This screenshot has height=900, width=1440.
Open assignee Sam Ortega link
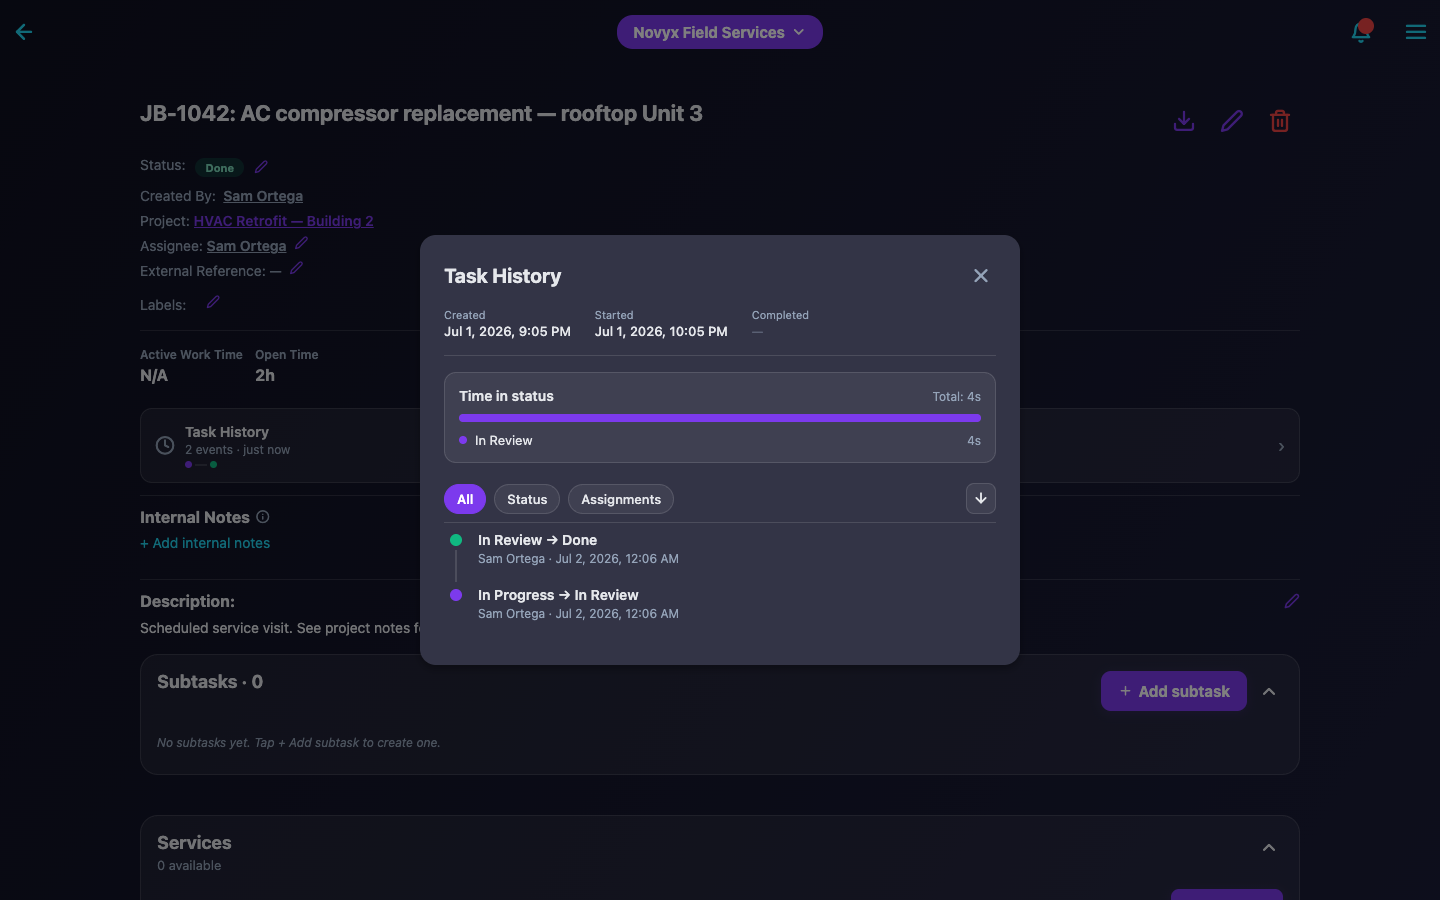(x=246, y=246)
